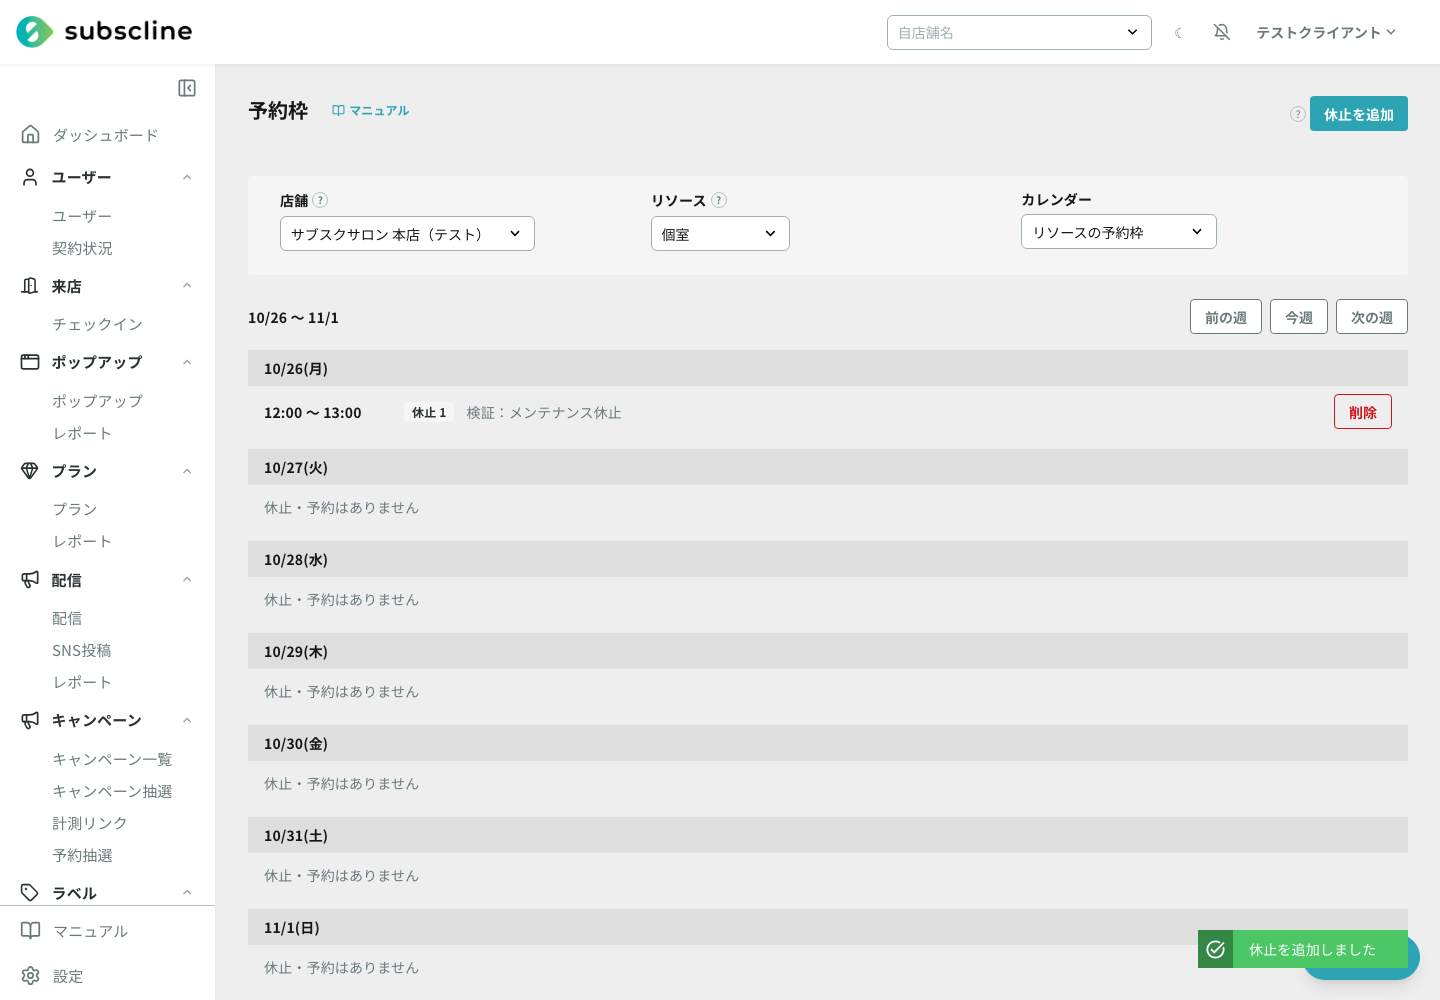Click the 検証：メンテナンス休止 text
The height and width of the screenshot is (1000, 1440).
coord(544,413)
